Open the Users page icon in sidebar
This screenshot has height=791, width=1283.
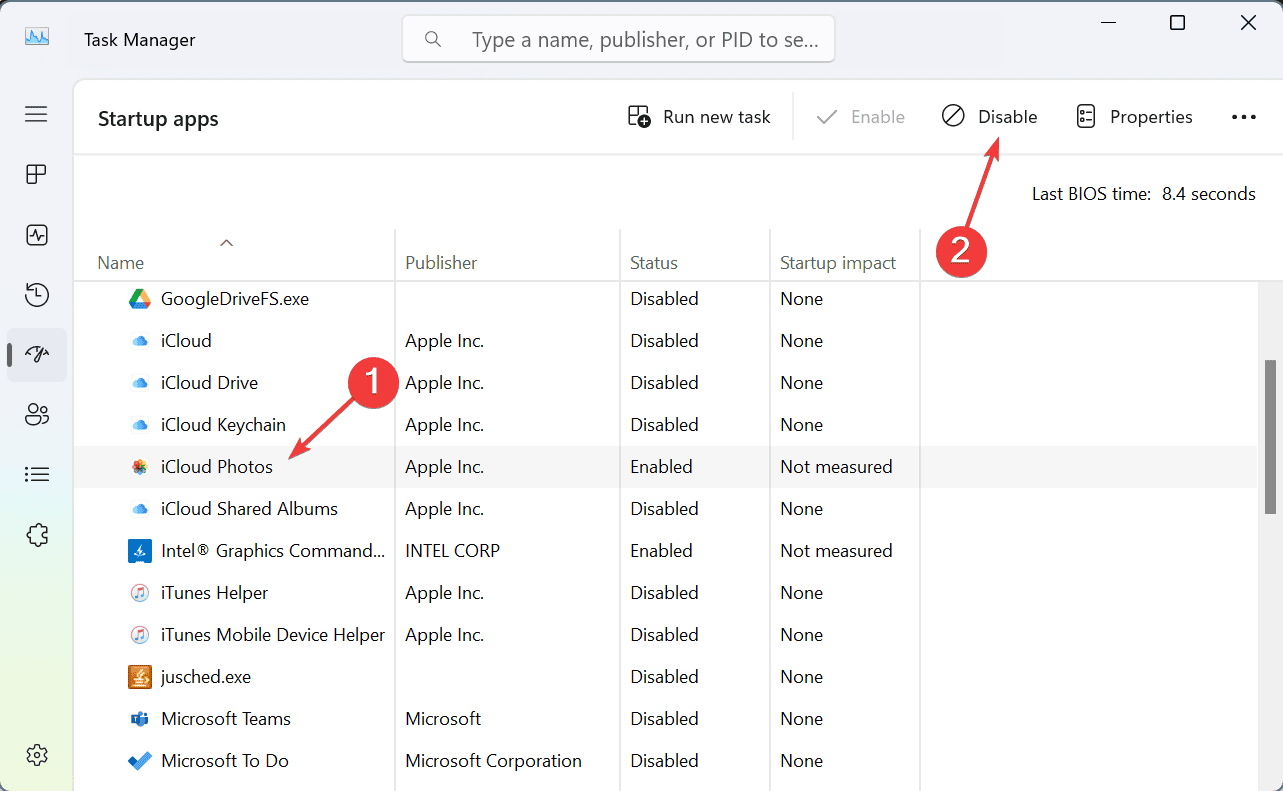click(37, 414)
